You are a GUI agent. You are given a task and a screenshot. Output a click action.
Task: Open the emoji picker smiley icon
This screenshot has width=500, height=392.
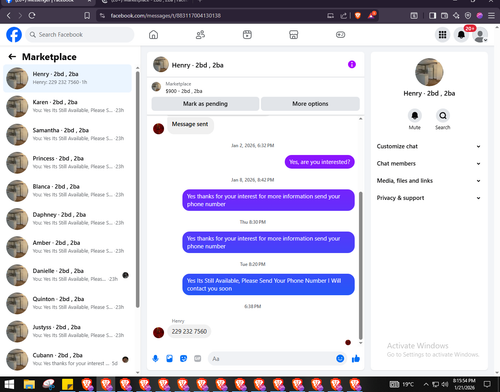340,359
